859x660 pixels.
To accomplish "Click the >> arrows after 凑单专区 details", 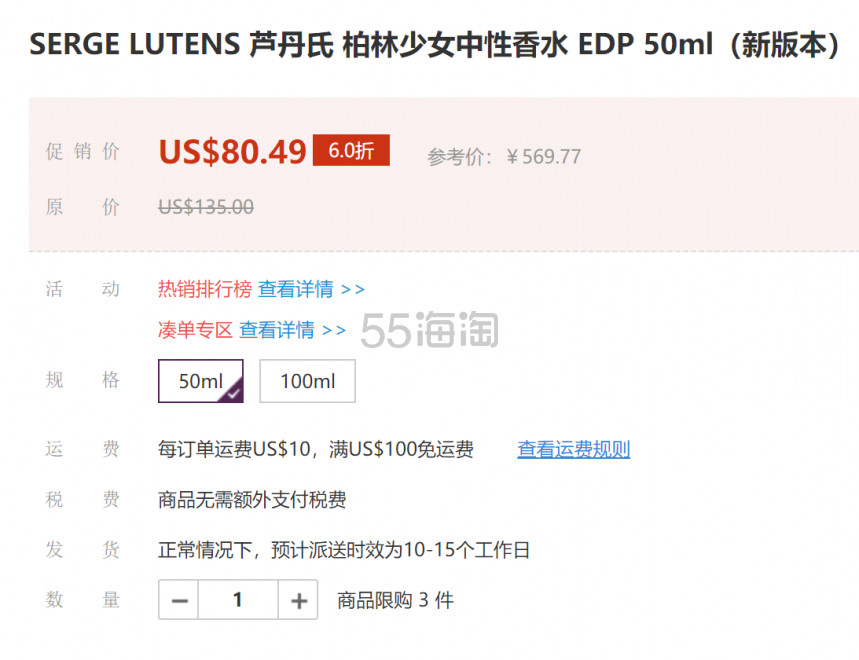I will 334,331.
